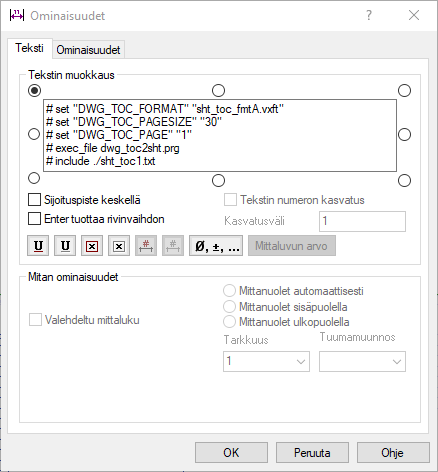The height and width of the screenshot is (472, 438).
Task: Confirm with the OK button
Action: [231, 453]
